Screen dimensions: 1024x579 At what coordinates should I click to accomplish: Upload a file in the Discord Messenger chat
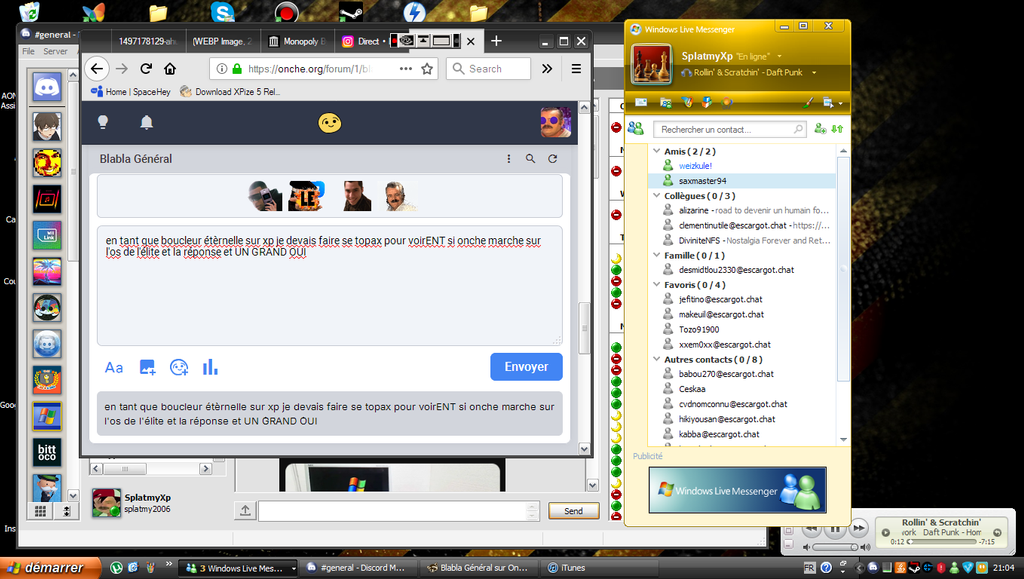pos(245,510)
